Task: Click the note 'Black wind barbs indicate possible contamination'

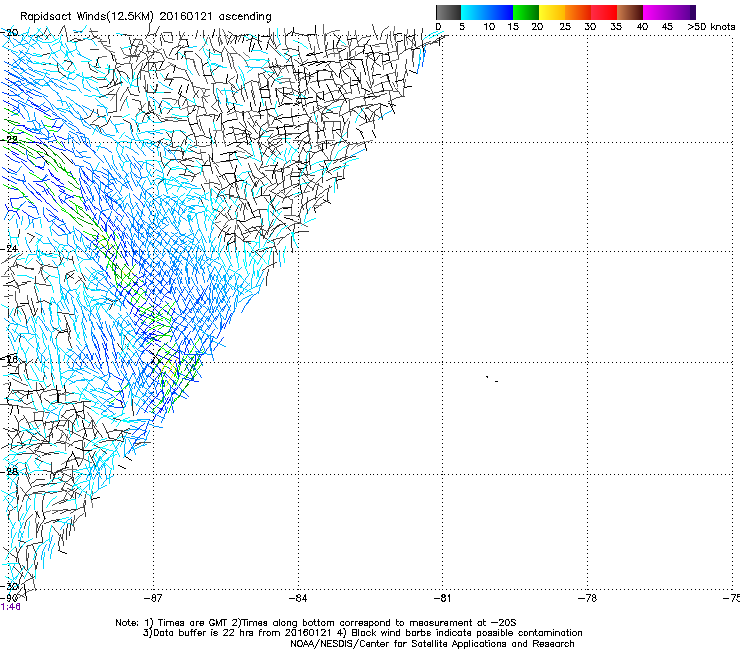Action: tap(467, 633)
